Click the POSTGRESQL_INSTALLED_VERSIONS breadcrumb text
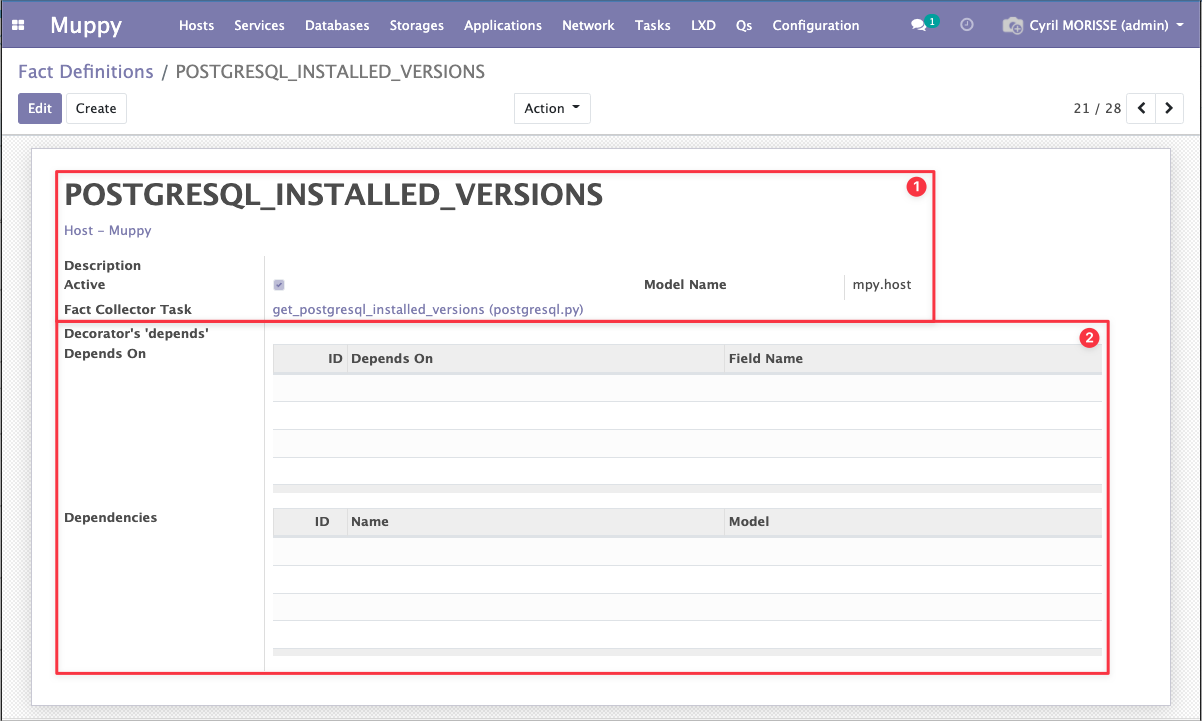The image size is (1202, 721). pos(330,72)
